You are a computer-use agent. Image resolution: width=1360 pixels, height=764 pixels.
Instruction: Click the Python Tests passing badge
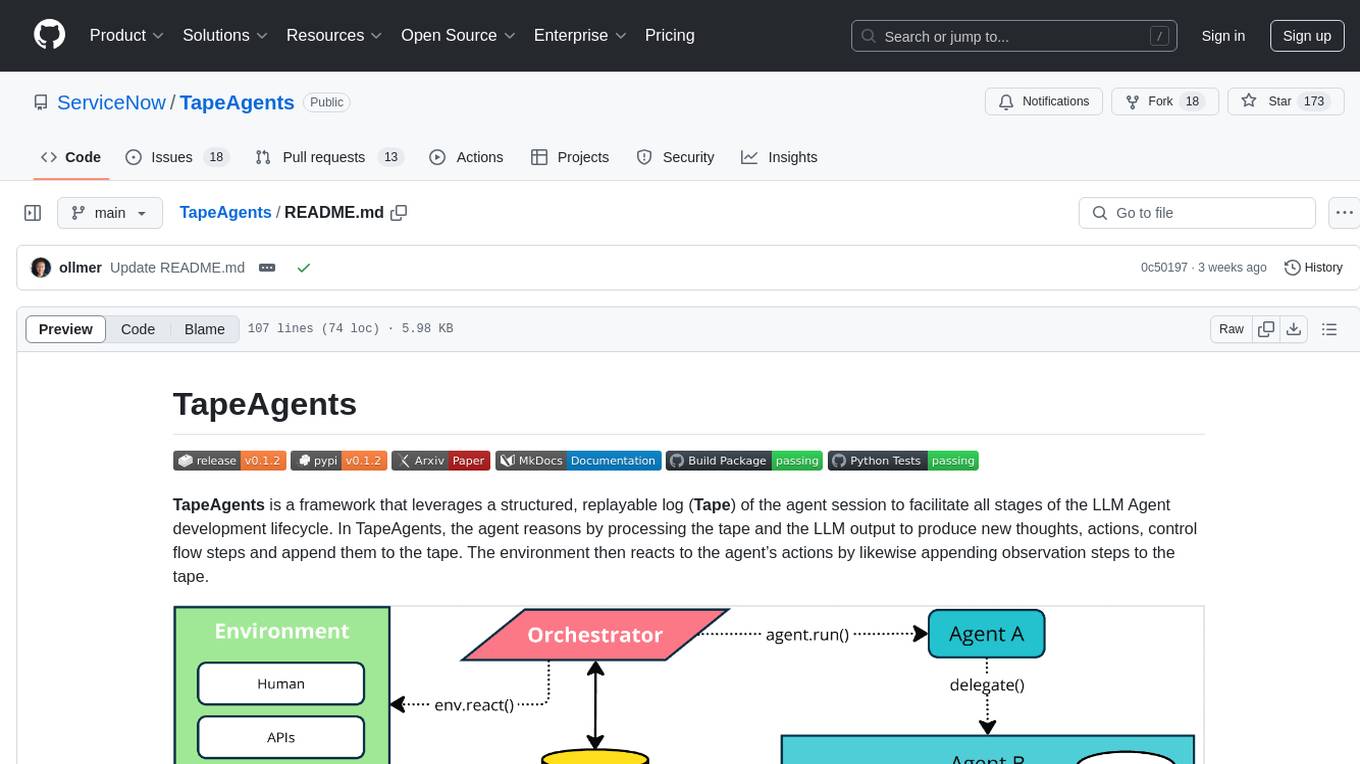904,460
